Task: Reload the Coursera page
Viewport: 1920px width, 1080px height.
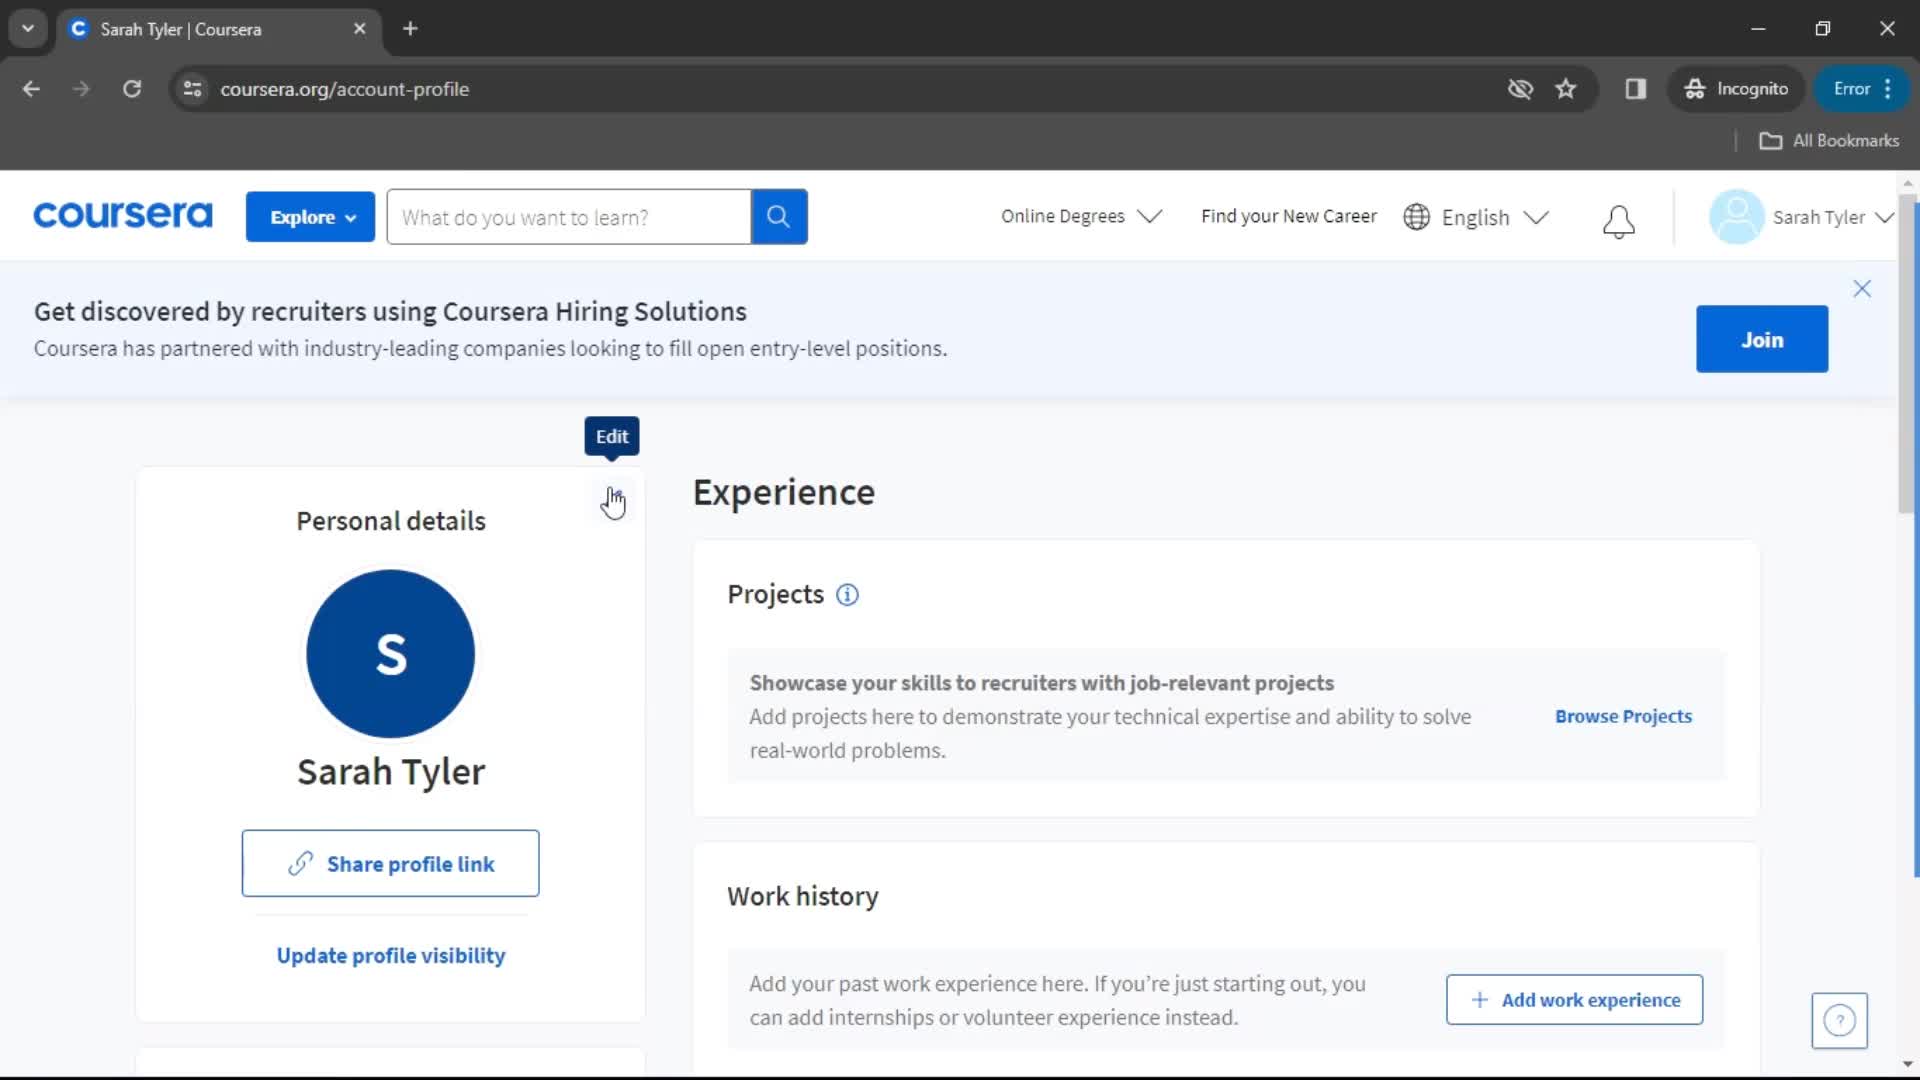Action: pos(132,89)
